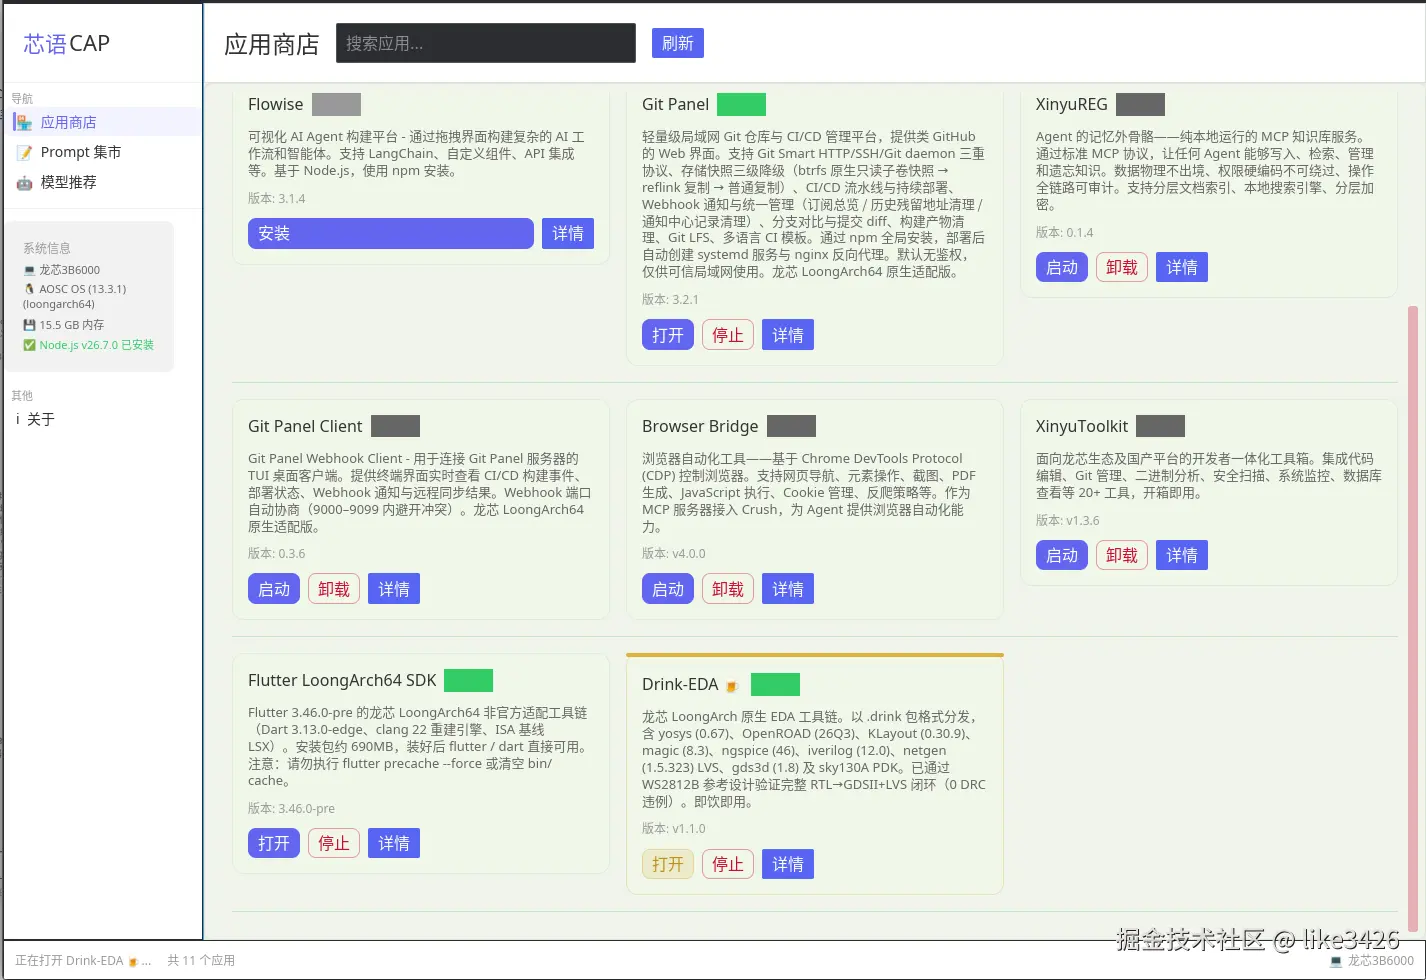Click Drink-EDA 打开 button
The height and width of the screenshot is (980, 1426).
[668, 864]
